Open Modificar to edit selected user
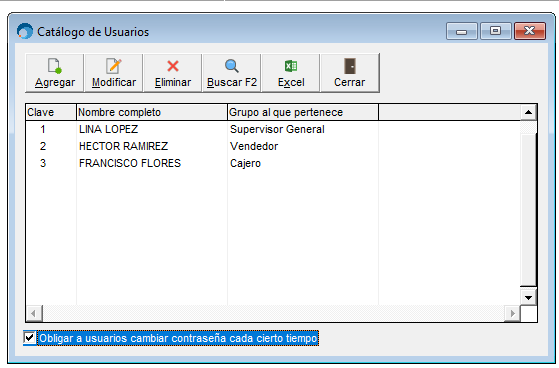The width and height of the screenshot is (559, 368). pos(114,73)
